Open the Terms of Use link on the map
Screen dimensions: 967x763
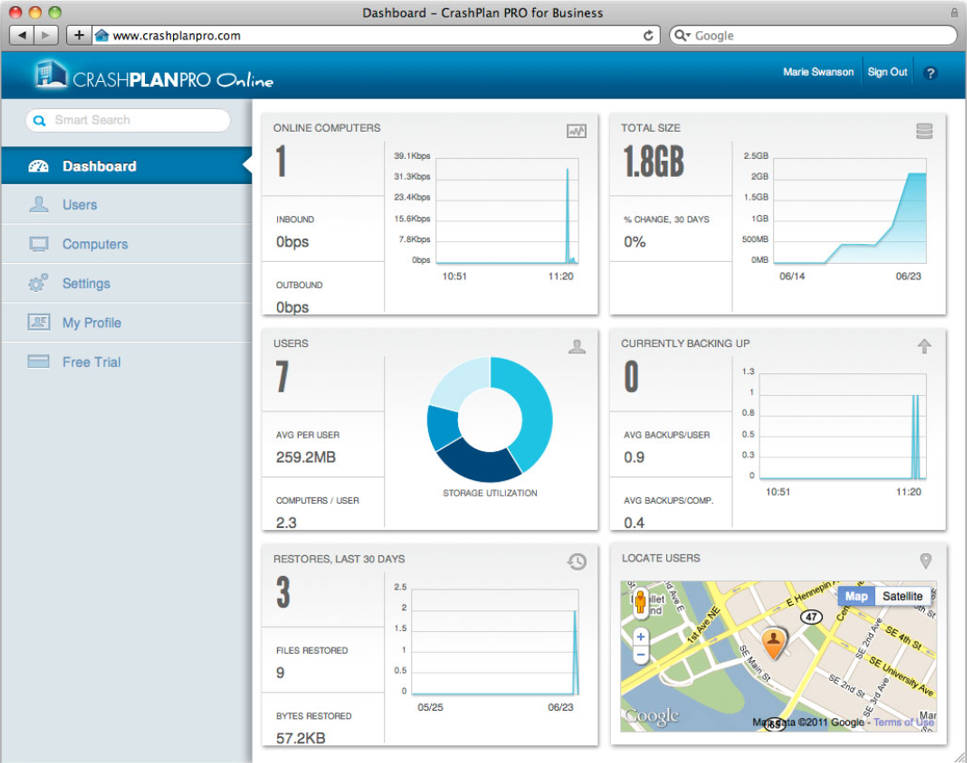click(901, 721)
